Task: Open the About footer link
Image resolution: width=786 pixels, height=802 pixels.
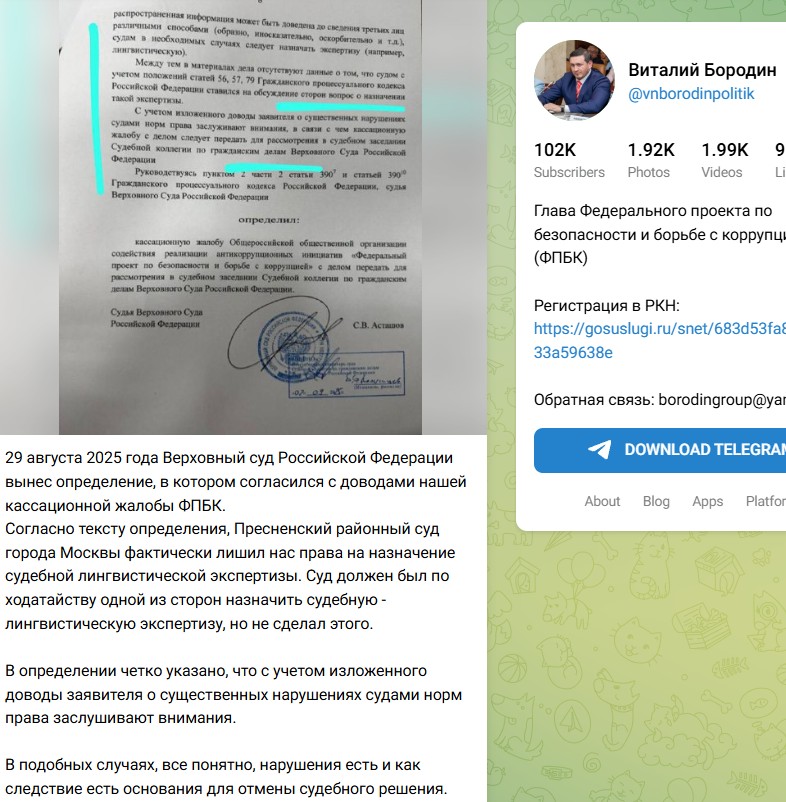Action: tap(602, 501)
